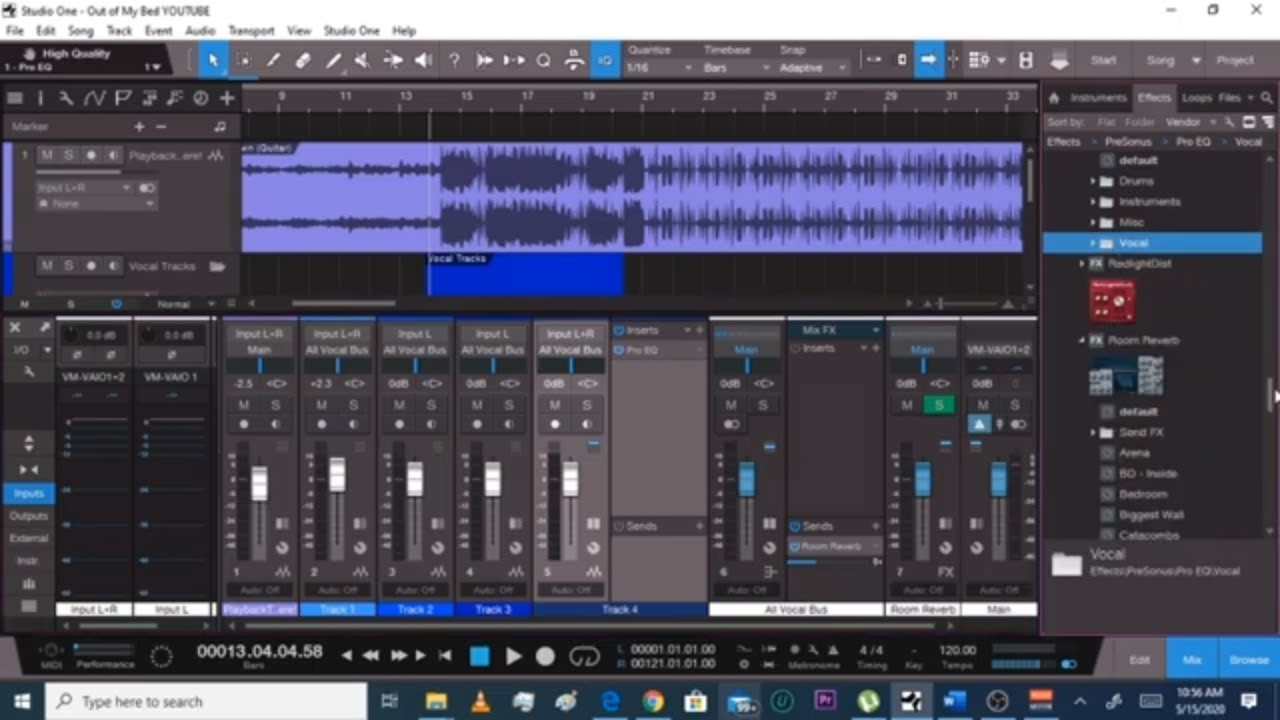Solo the Main output channel
The width and height of the screenshot is (1280, 720).
(x=1014, y=405)
